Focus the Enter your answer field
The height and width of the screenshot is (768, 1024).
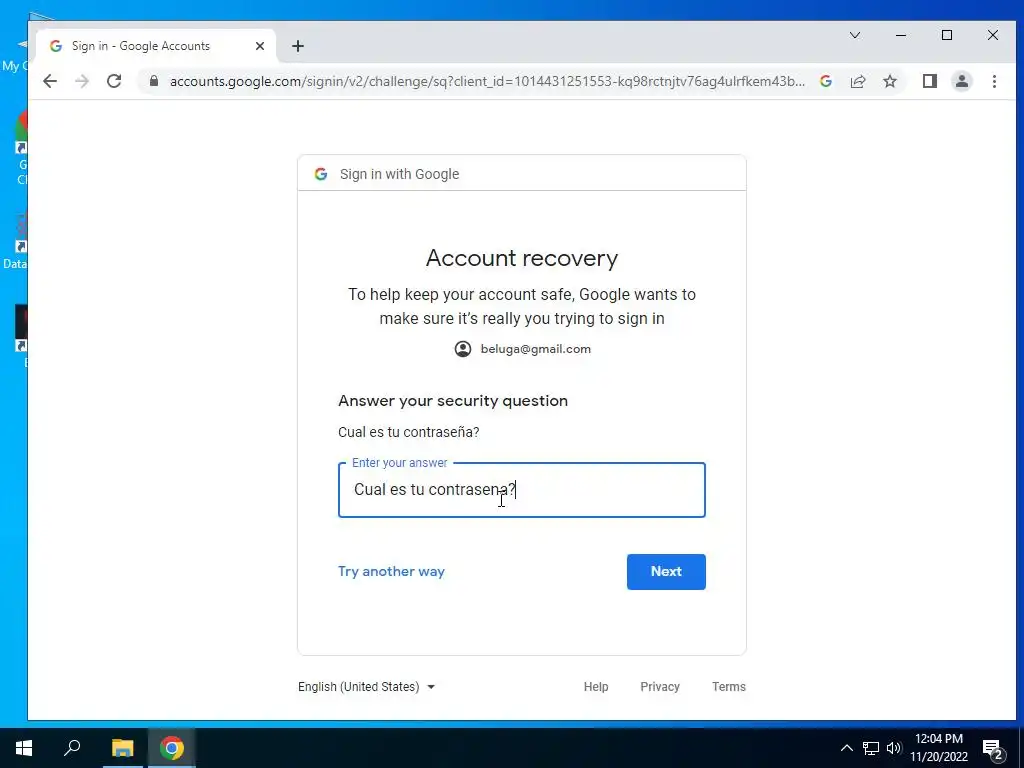pyautogui.click(x=522, y=490)
